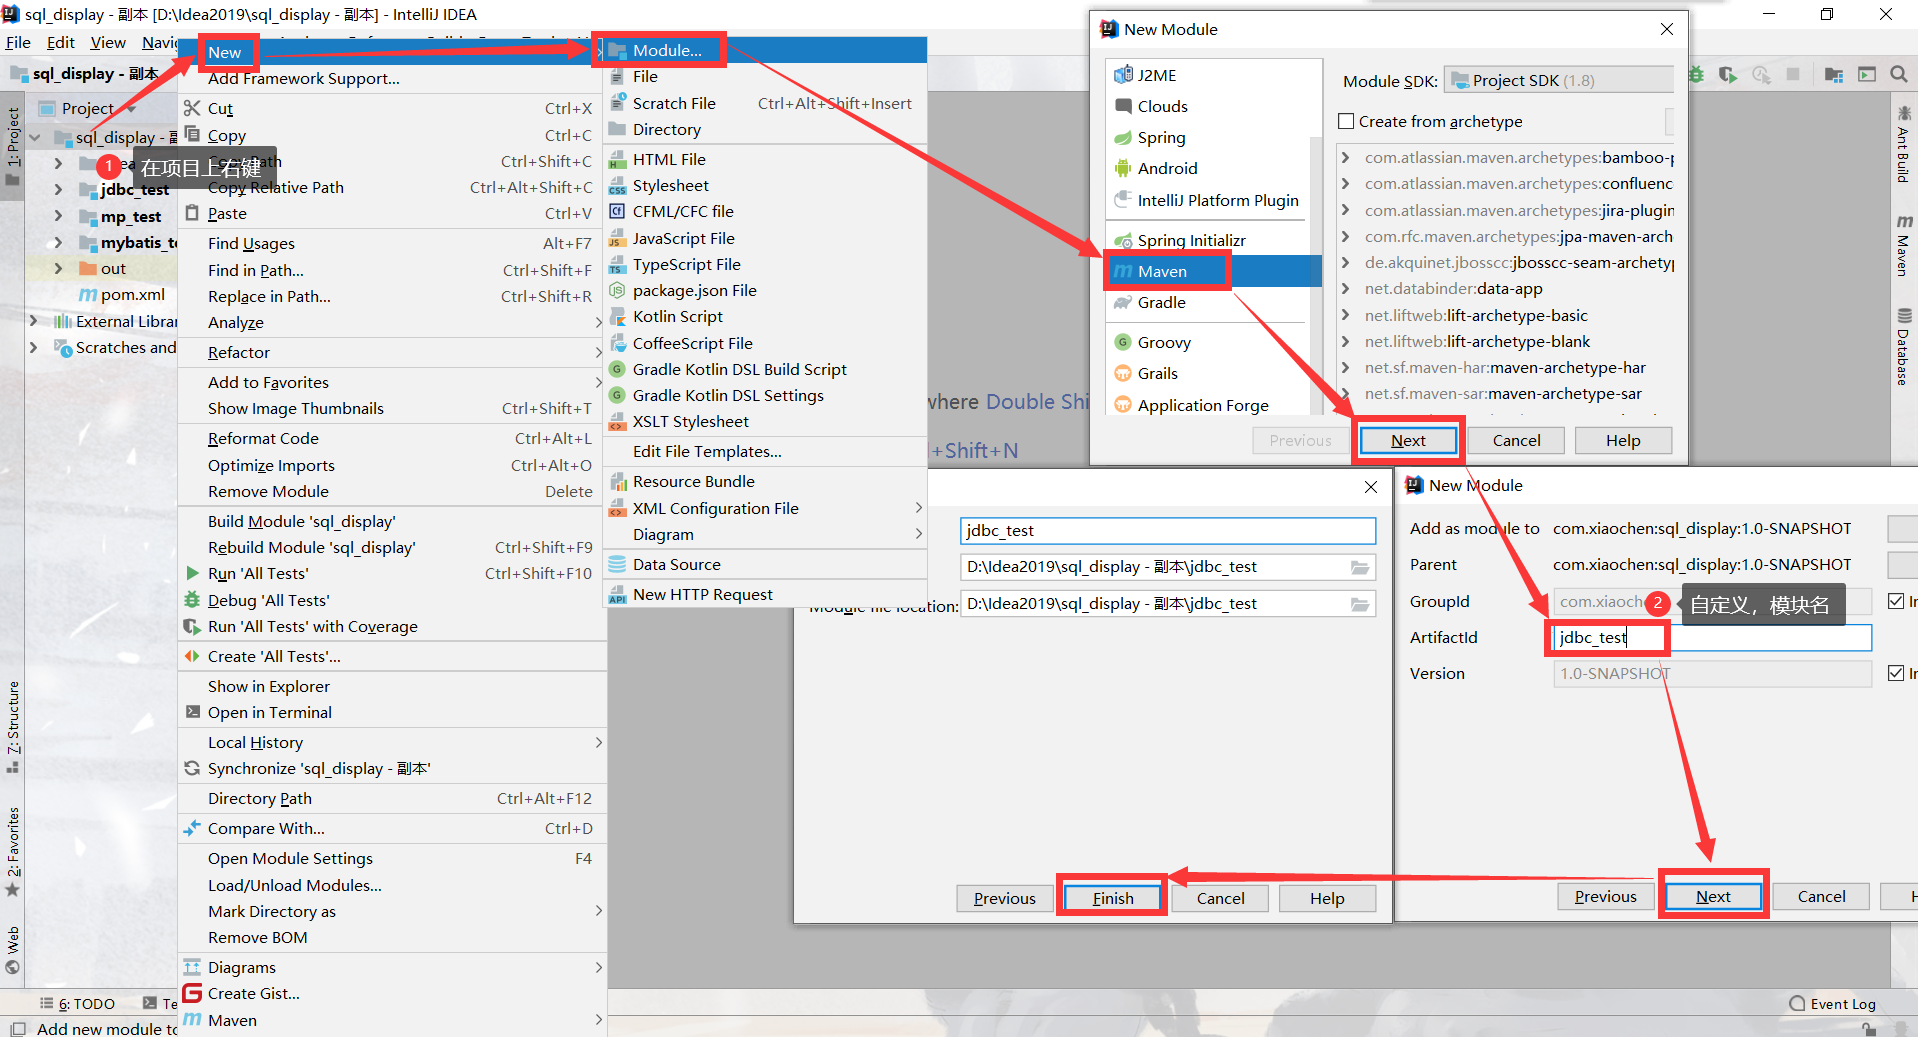Expand Scratches and Consoles node
The height and width of the screenshot is (1037, 1918).
tap(34, 347)
